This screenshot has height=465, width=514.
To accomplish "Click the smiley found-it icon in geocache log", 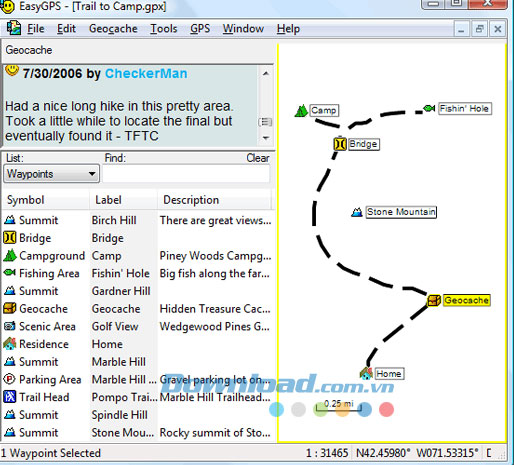I will point(12,70).
